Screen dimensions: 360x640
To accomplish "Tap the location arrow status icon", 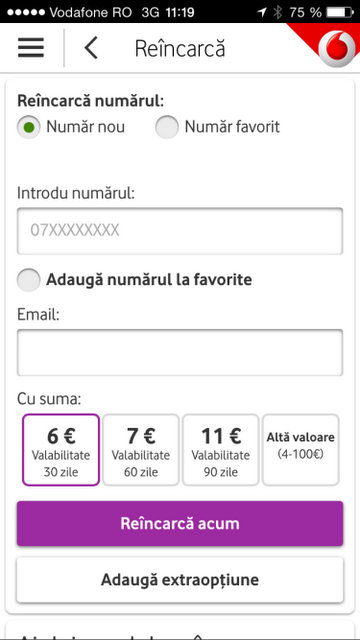I will (x=261, y=13).
